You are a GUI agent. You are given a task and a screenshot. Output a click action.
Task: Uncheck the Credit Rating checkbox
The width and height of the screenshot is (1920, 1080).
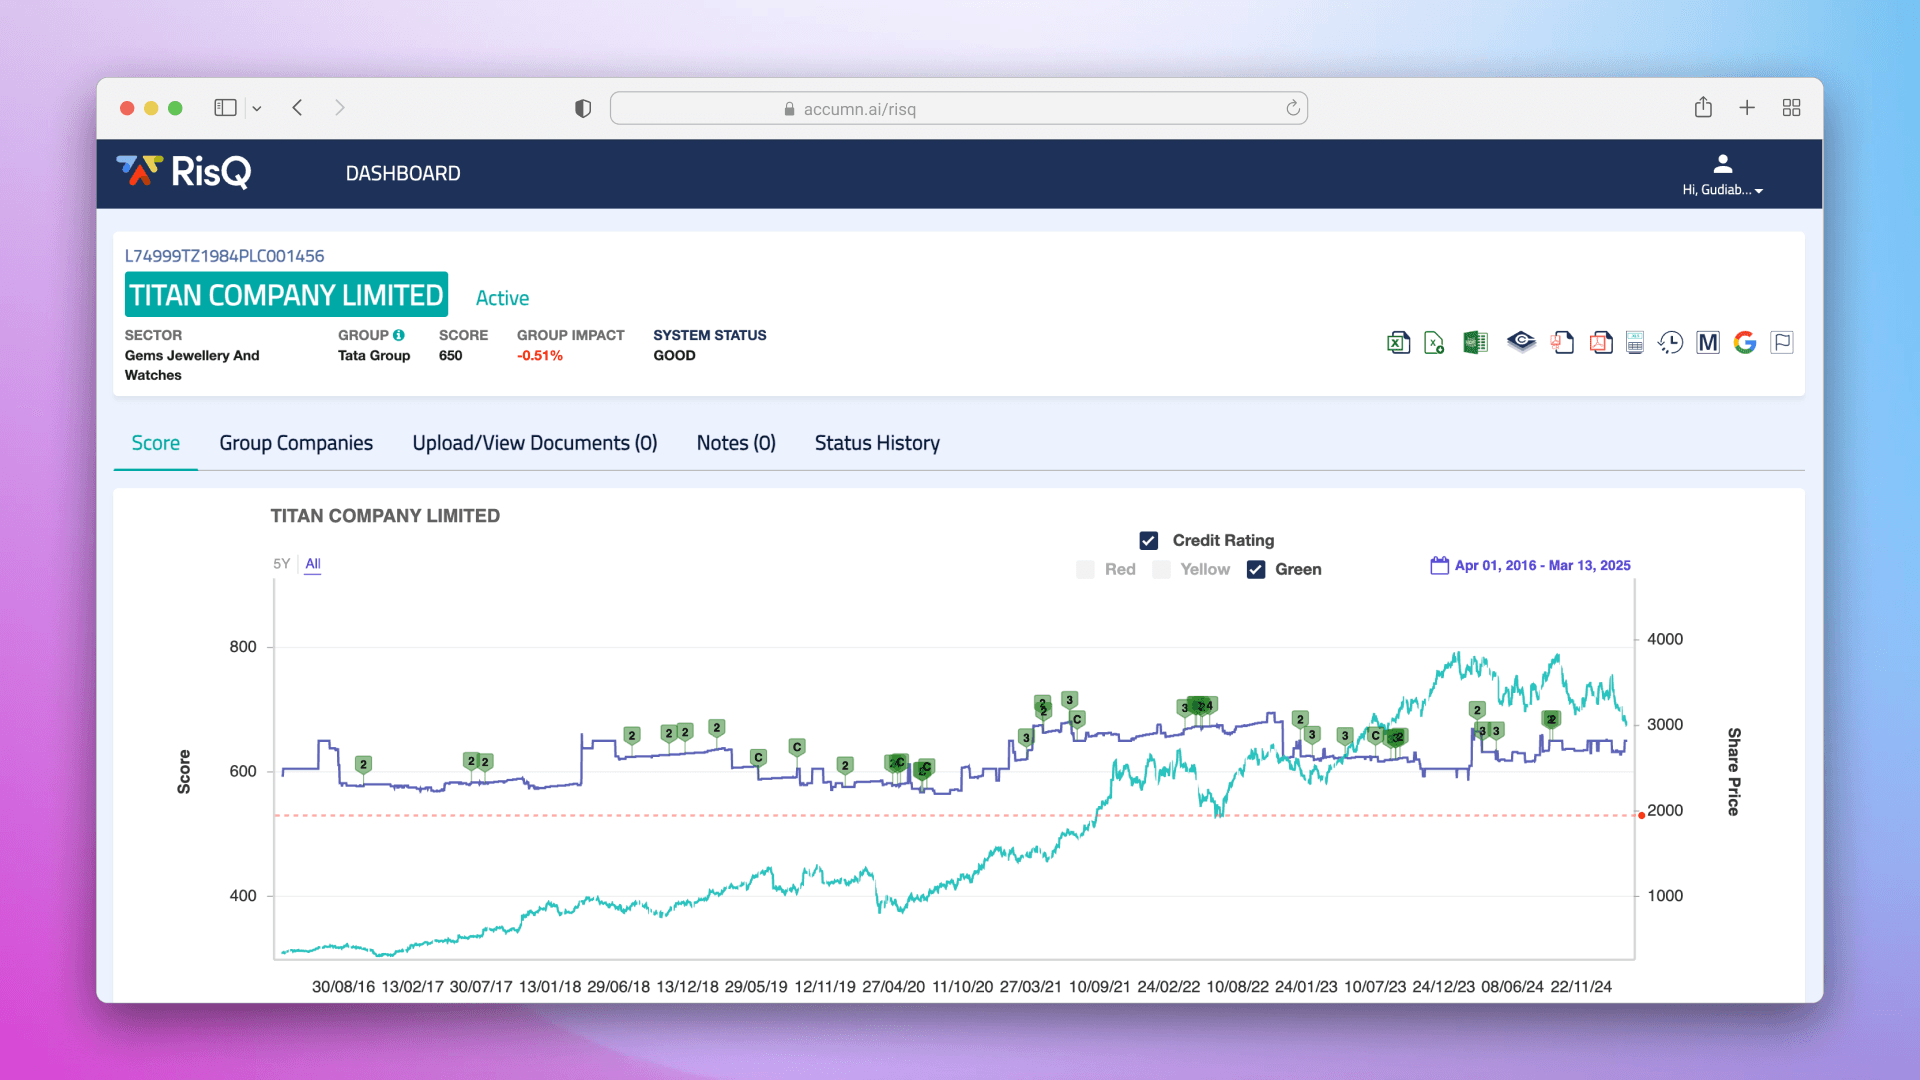coord(1149,540)
